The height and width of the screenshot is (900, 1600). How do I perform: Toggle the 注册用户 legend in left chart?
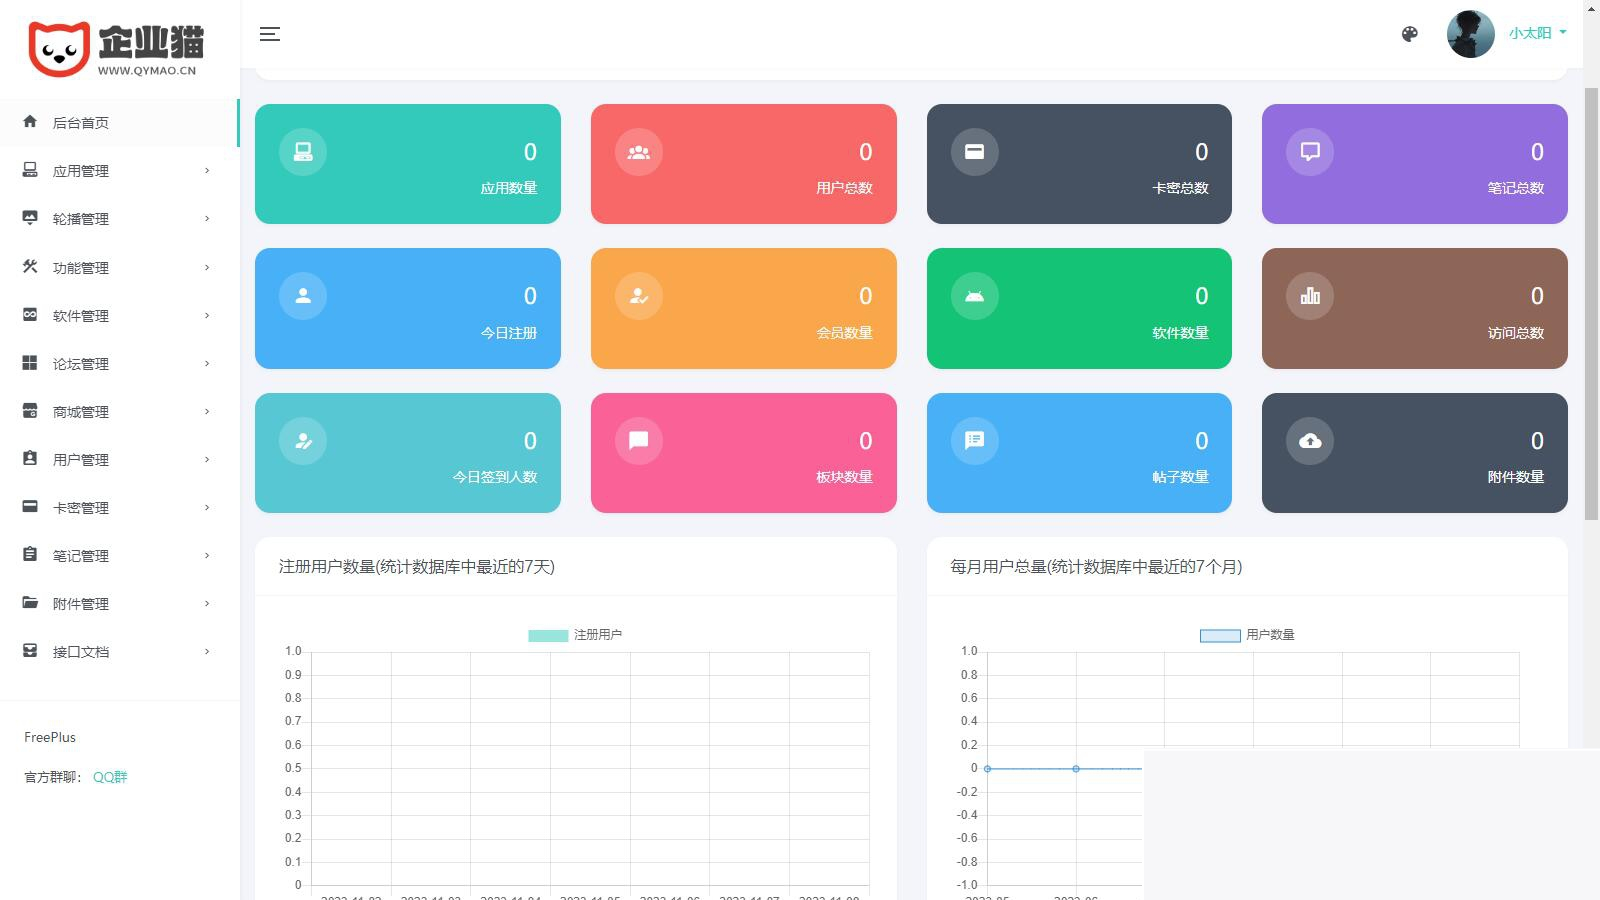[574, 634]
